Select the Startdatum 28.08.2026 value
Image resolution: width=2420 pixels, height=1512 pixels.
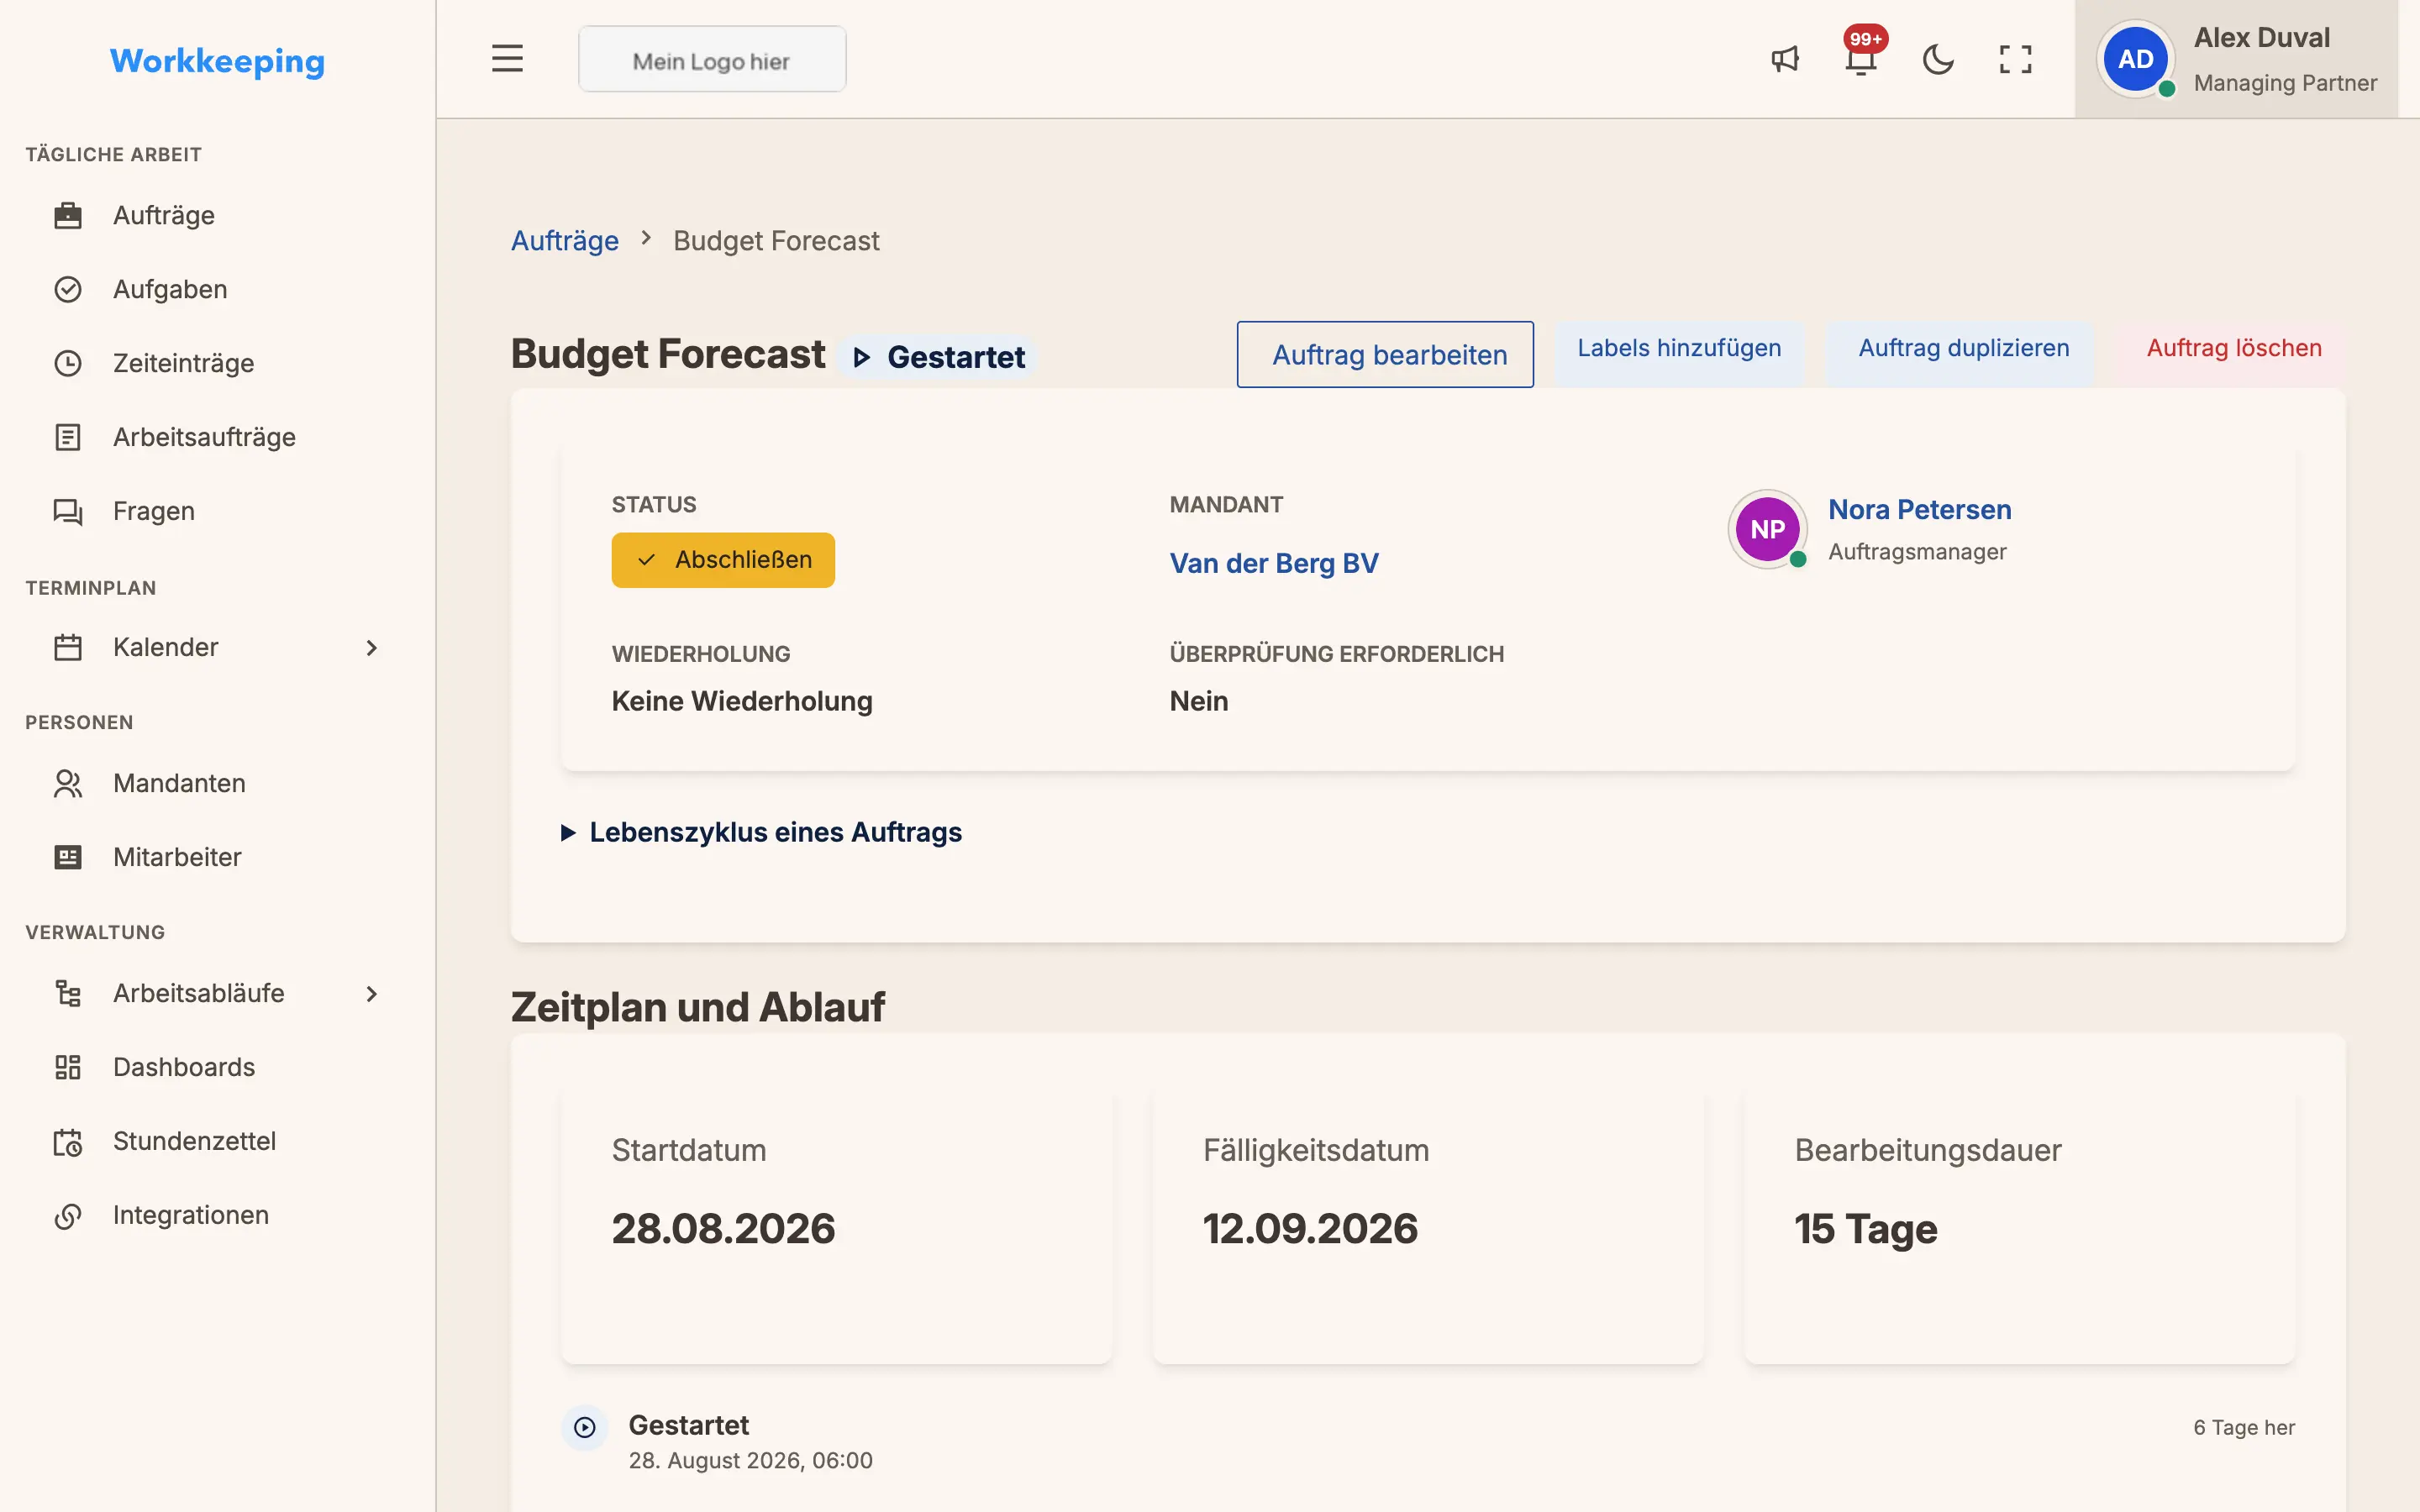(x=723, y=1228)
